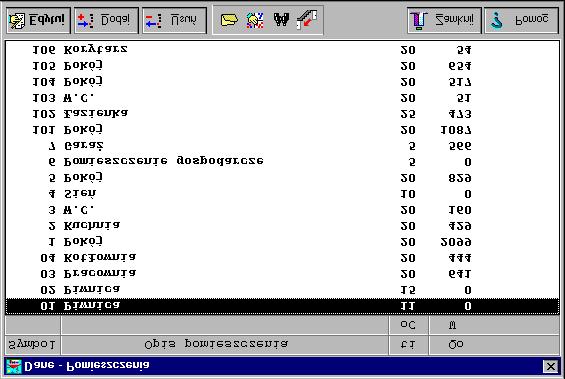Click the value 517 in row 104
Viewport: 565px width, 379px height.
[460, 82]
